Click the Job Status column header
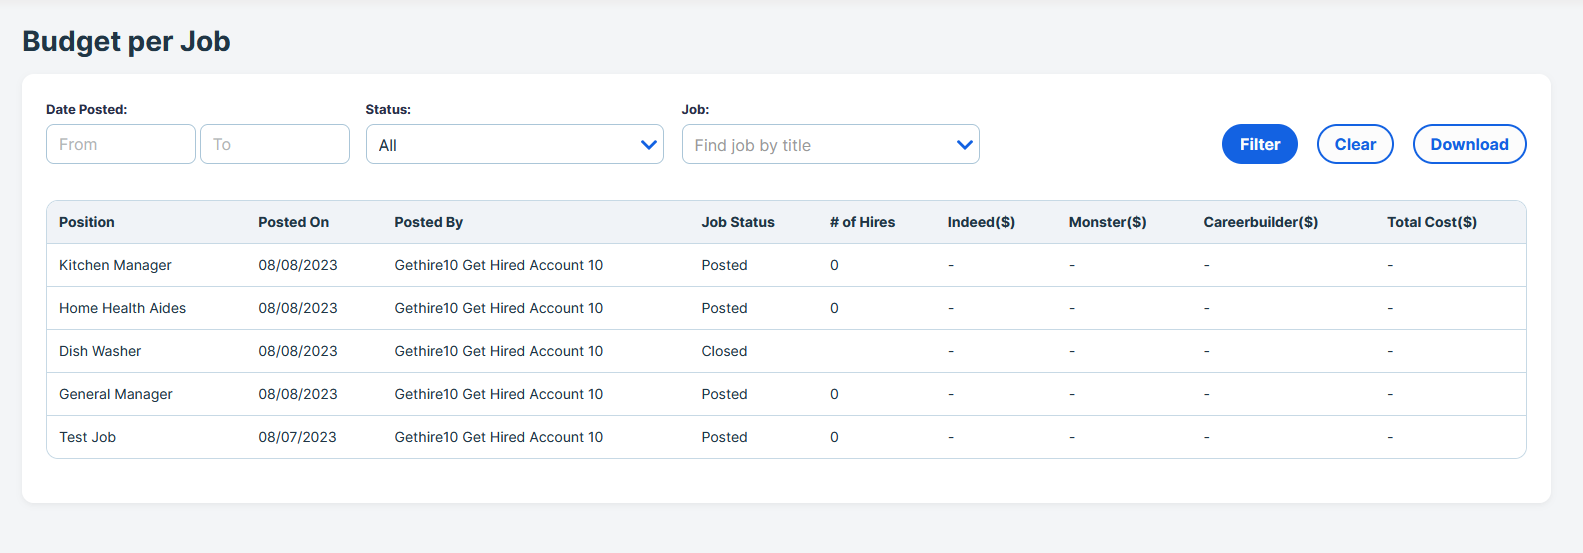Viewport: 1583px width, 553px height. [738, 222]
